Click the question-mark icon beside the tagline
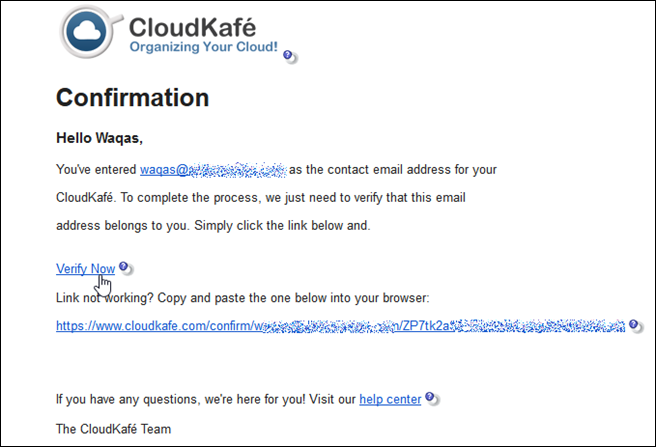Viewport: 656px width, 447px height. pyautogui.click(x=290, y=57)
